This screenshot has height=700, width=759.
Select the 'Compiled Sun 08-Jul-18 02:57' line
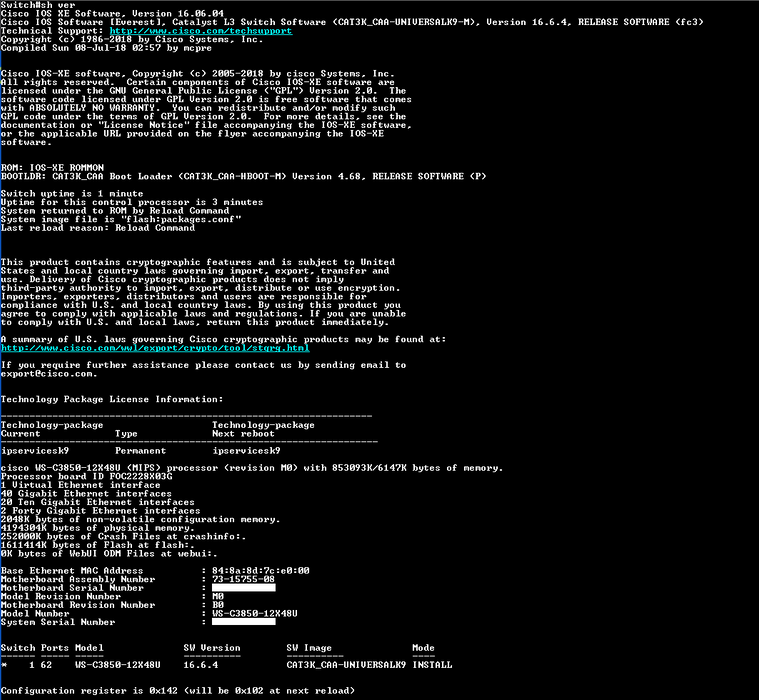pyautogui.click(x=106, y=48)
